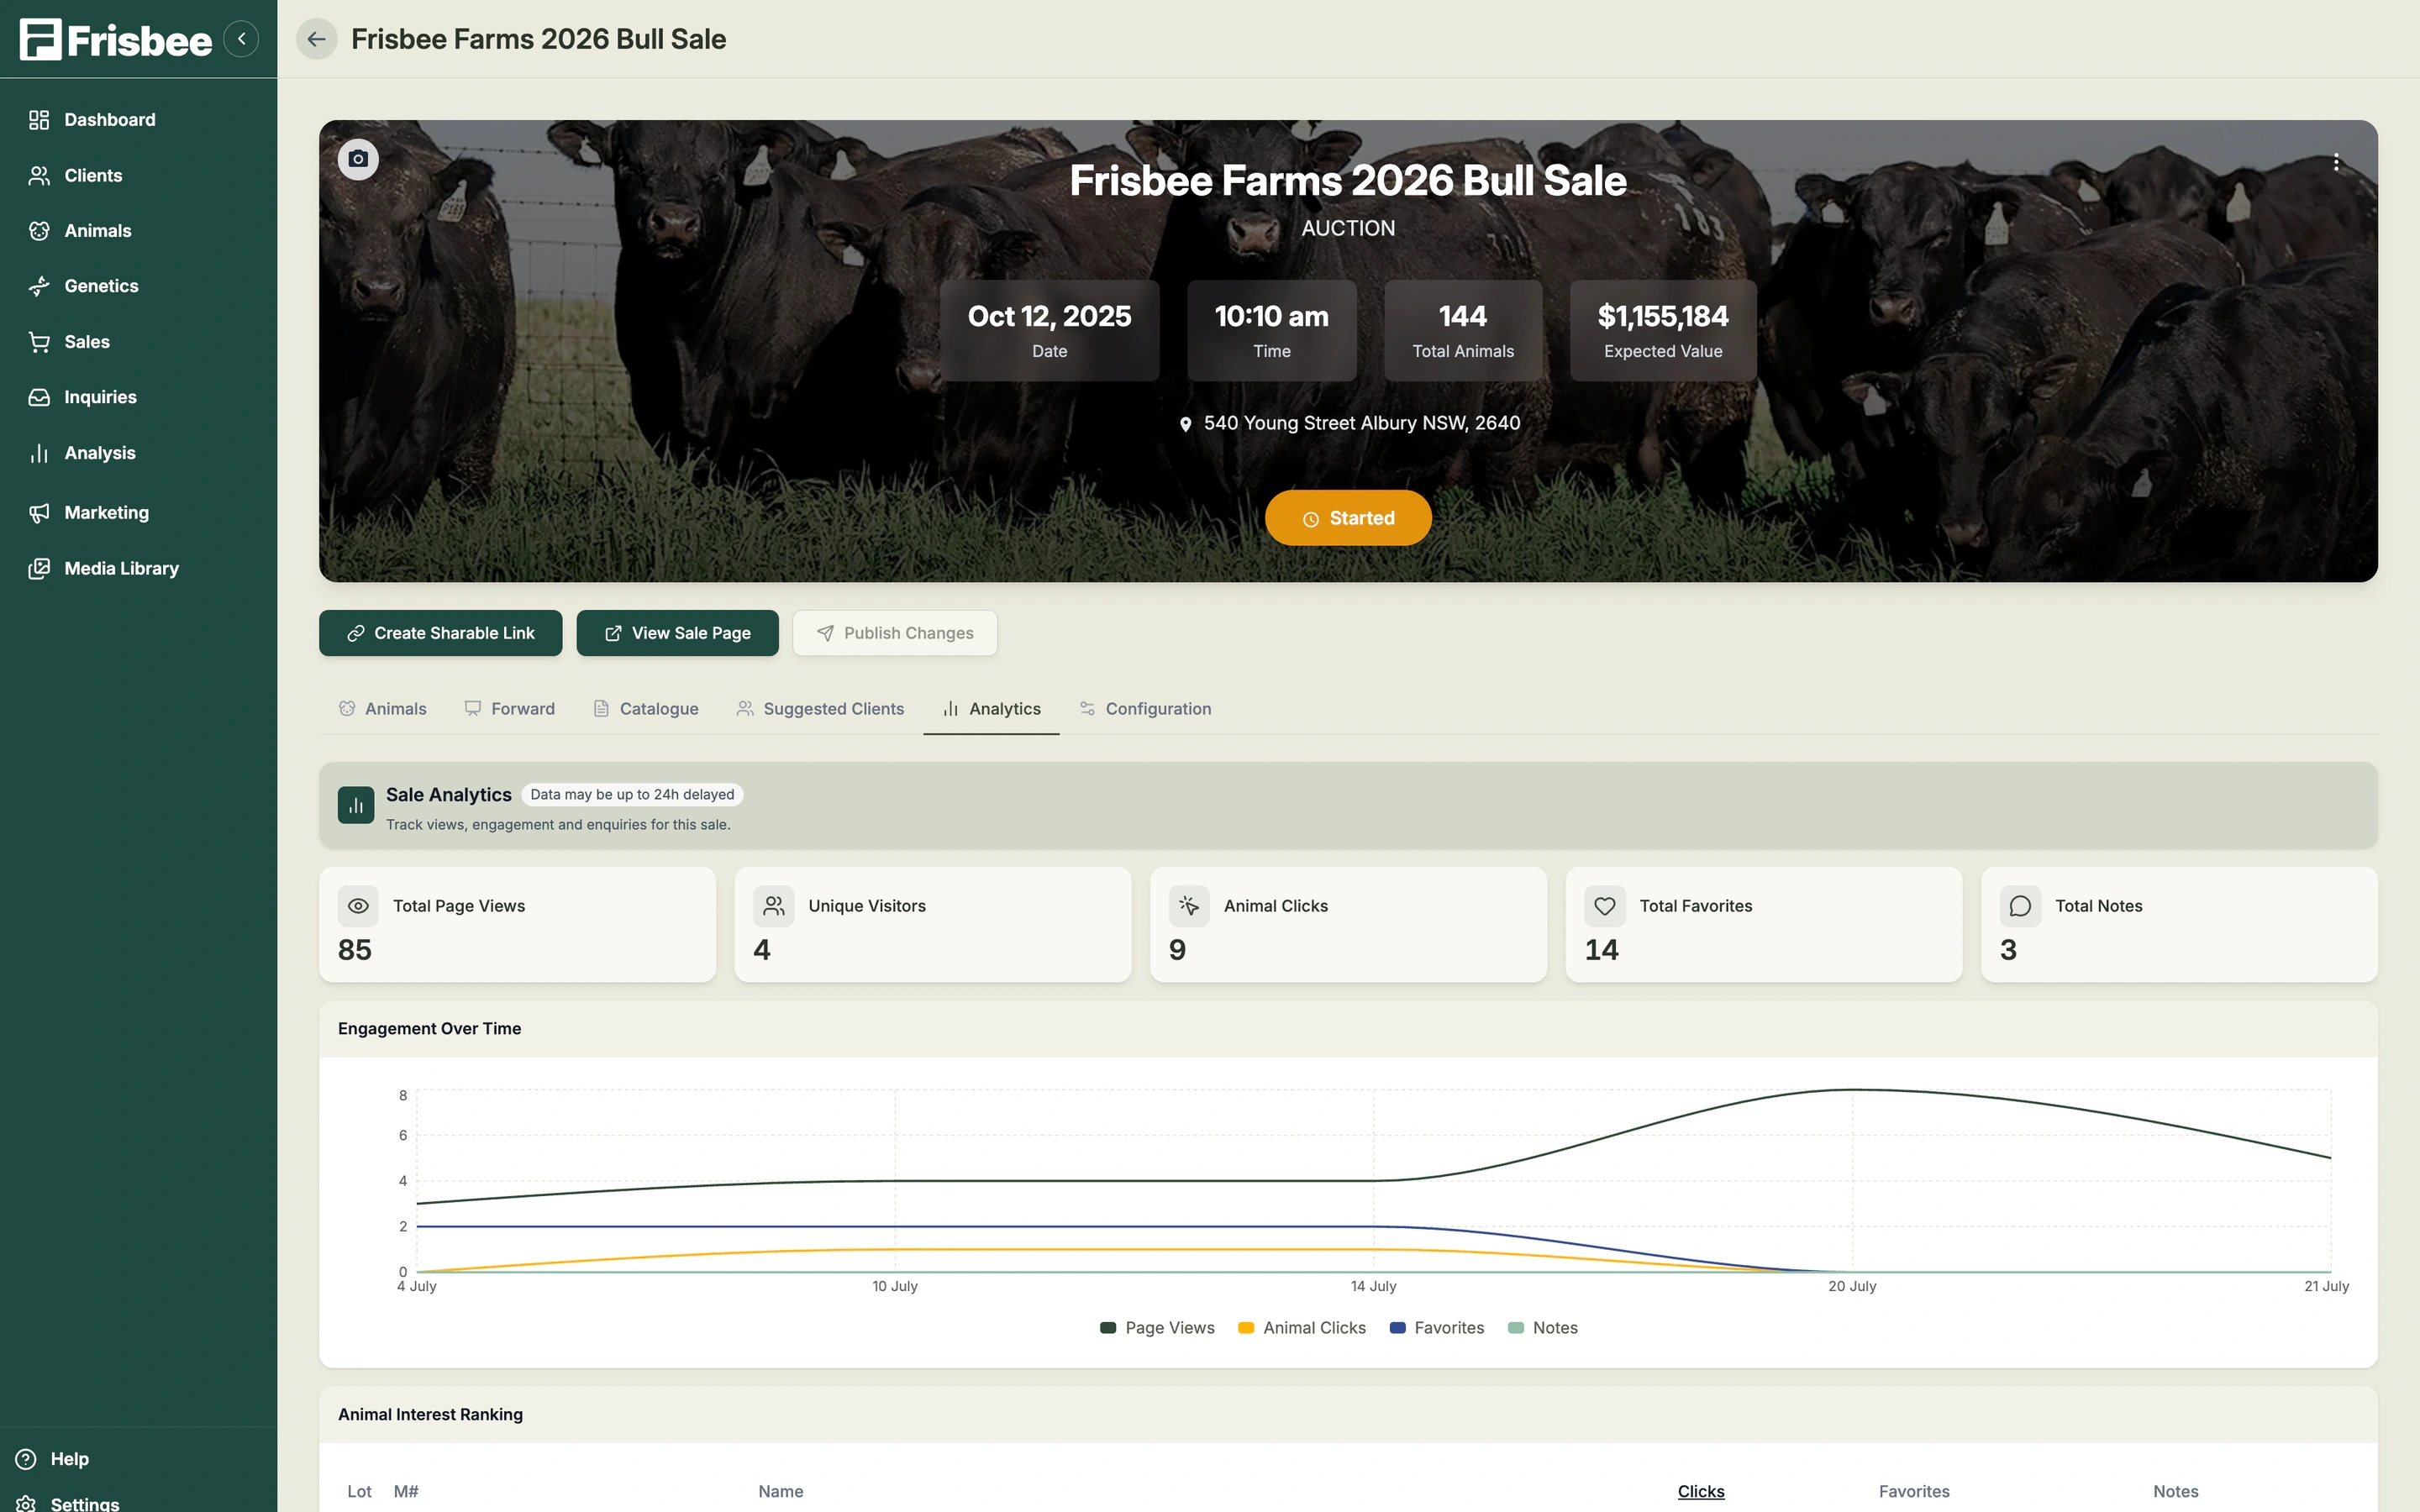Click the Dashboard grid icon
The image size is (2420, 1512).
(x=39, y=120)
